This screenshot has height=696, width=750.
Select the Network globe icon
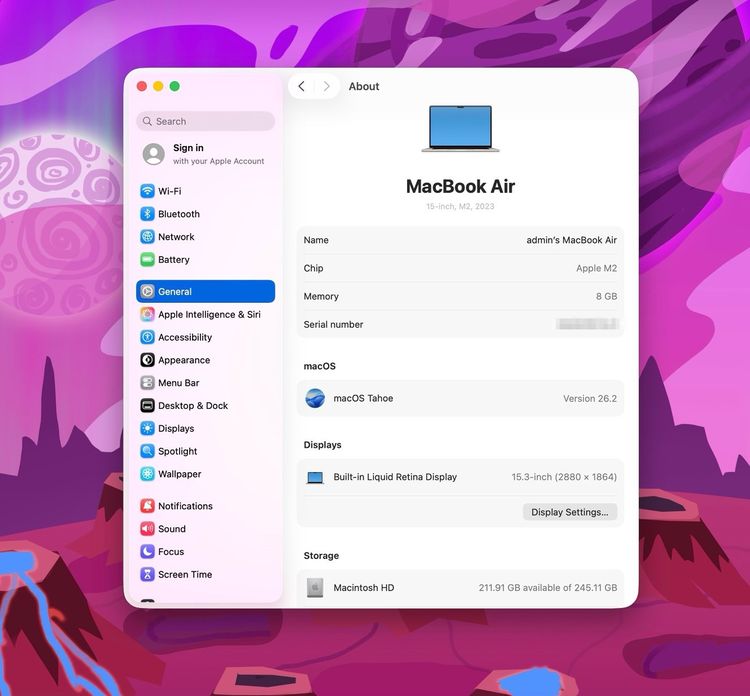pyautogui.click(x=147, y=237)
